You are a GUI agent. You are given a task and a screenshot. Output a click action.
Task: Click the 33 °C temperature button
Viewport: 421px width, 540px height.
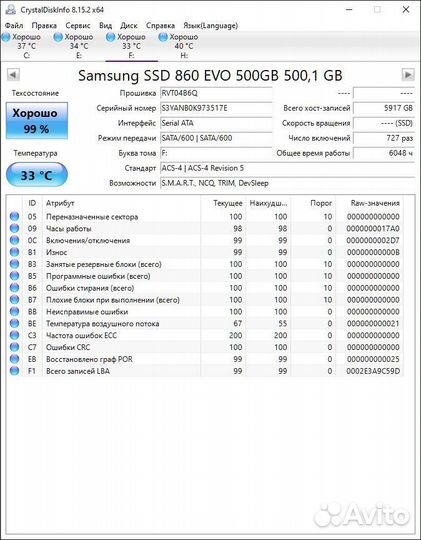click(37, 175)
